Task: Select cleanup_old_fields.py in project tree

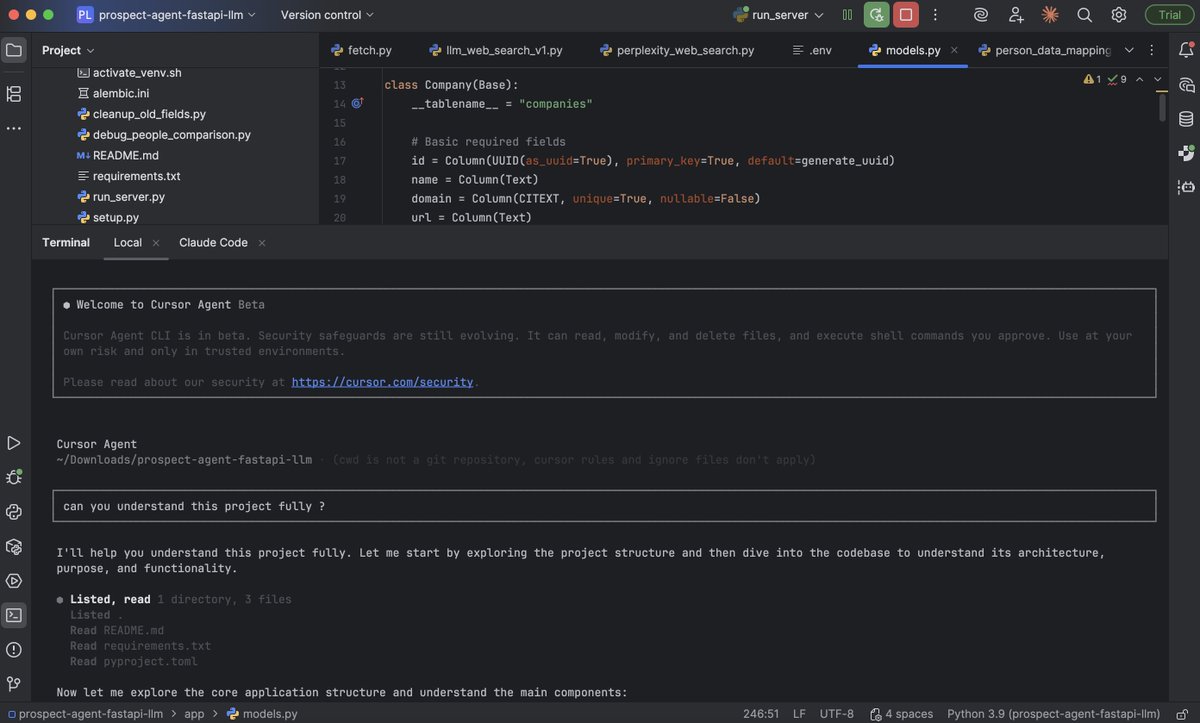Action: pos(141,114)
